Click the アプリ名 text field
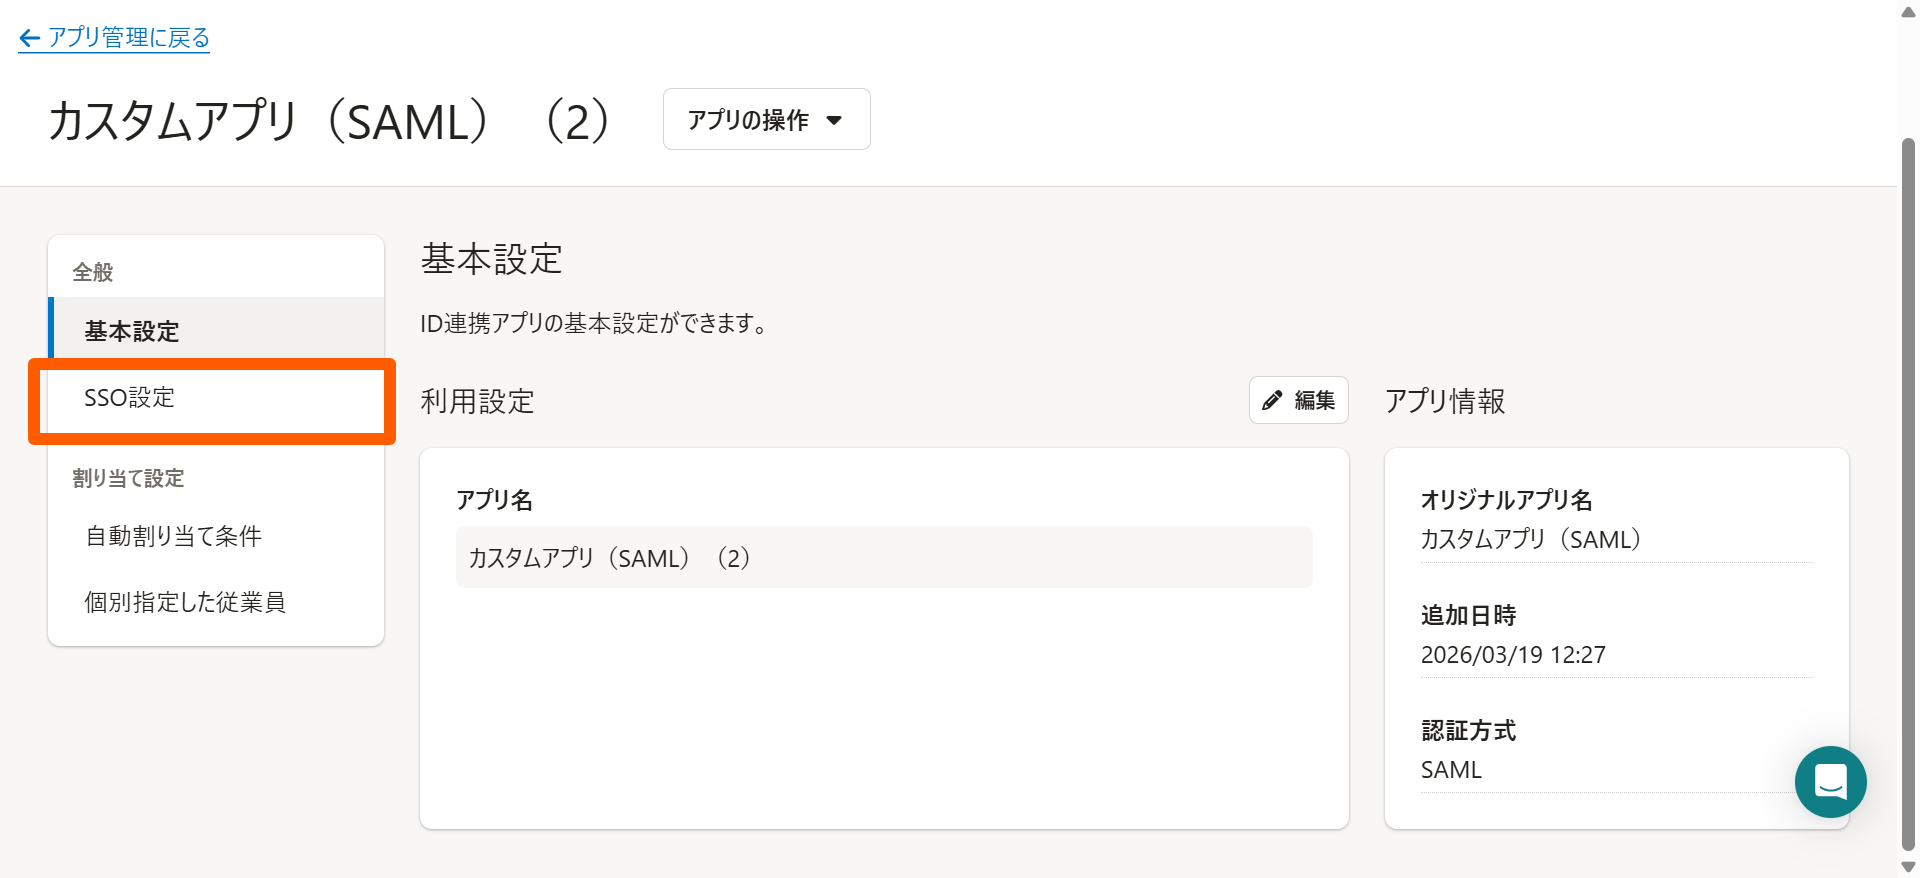This screenshot has width=1920, height=878. [x=883, y=558]
